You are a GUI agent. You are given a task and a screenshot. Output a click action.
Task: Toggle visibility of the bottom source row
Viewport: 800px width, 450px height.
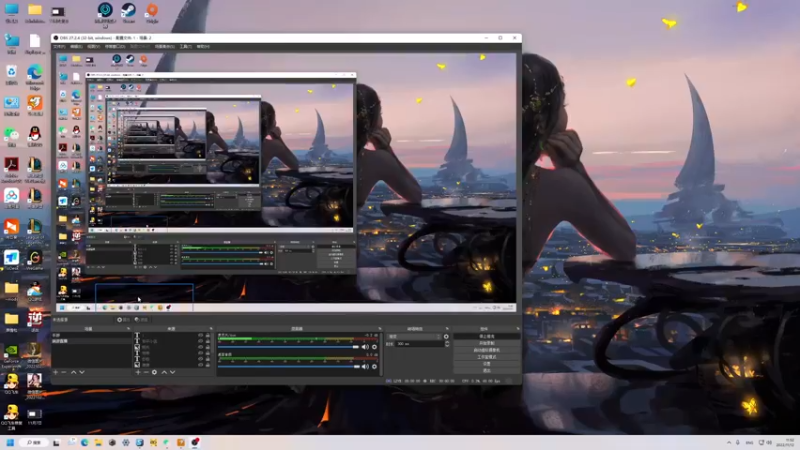click(201, 365)
